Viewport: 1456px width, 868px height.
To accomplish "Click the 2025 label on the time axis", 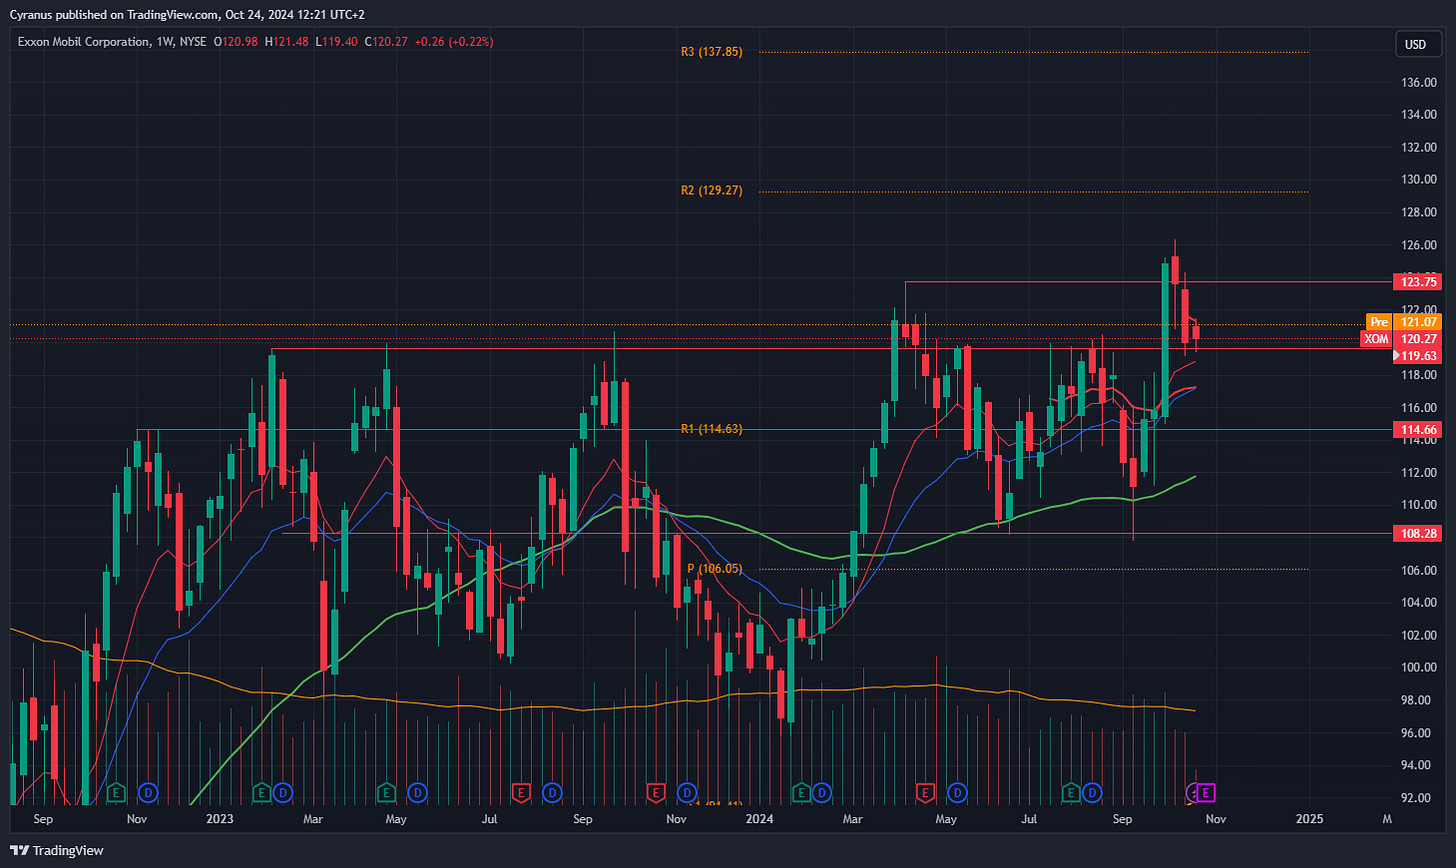I will 1309,819.
